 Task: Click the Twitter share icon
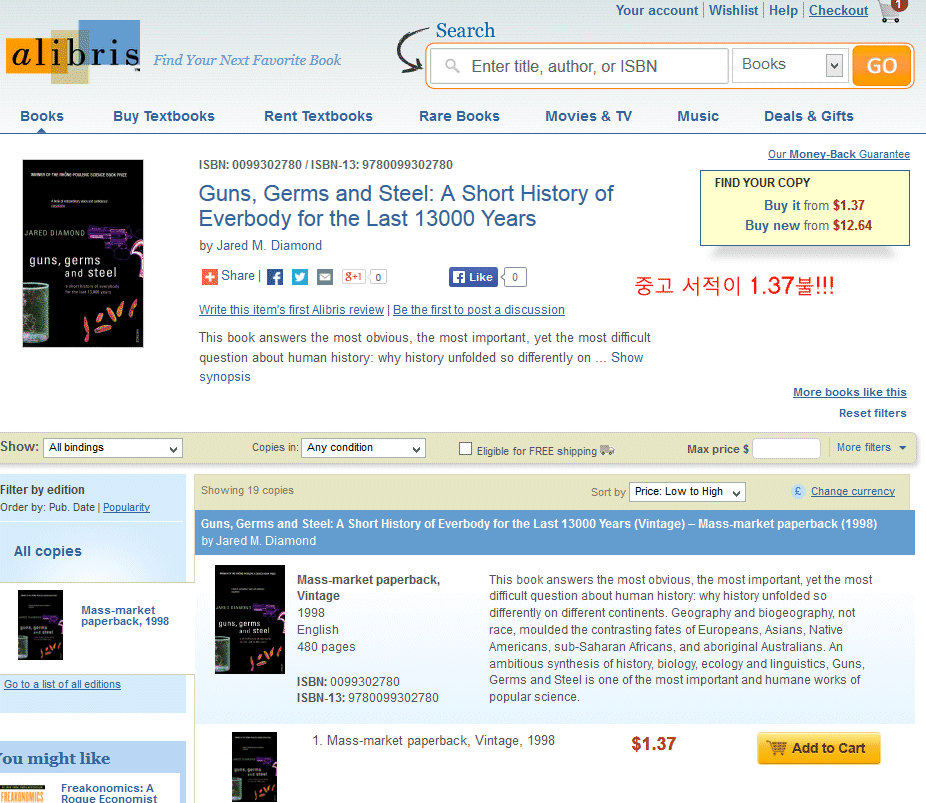click(300, 277)
